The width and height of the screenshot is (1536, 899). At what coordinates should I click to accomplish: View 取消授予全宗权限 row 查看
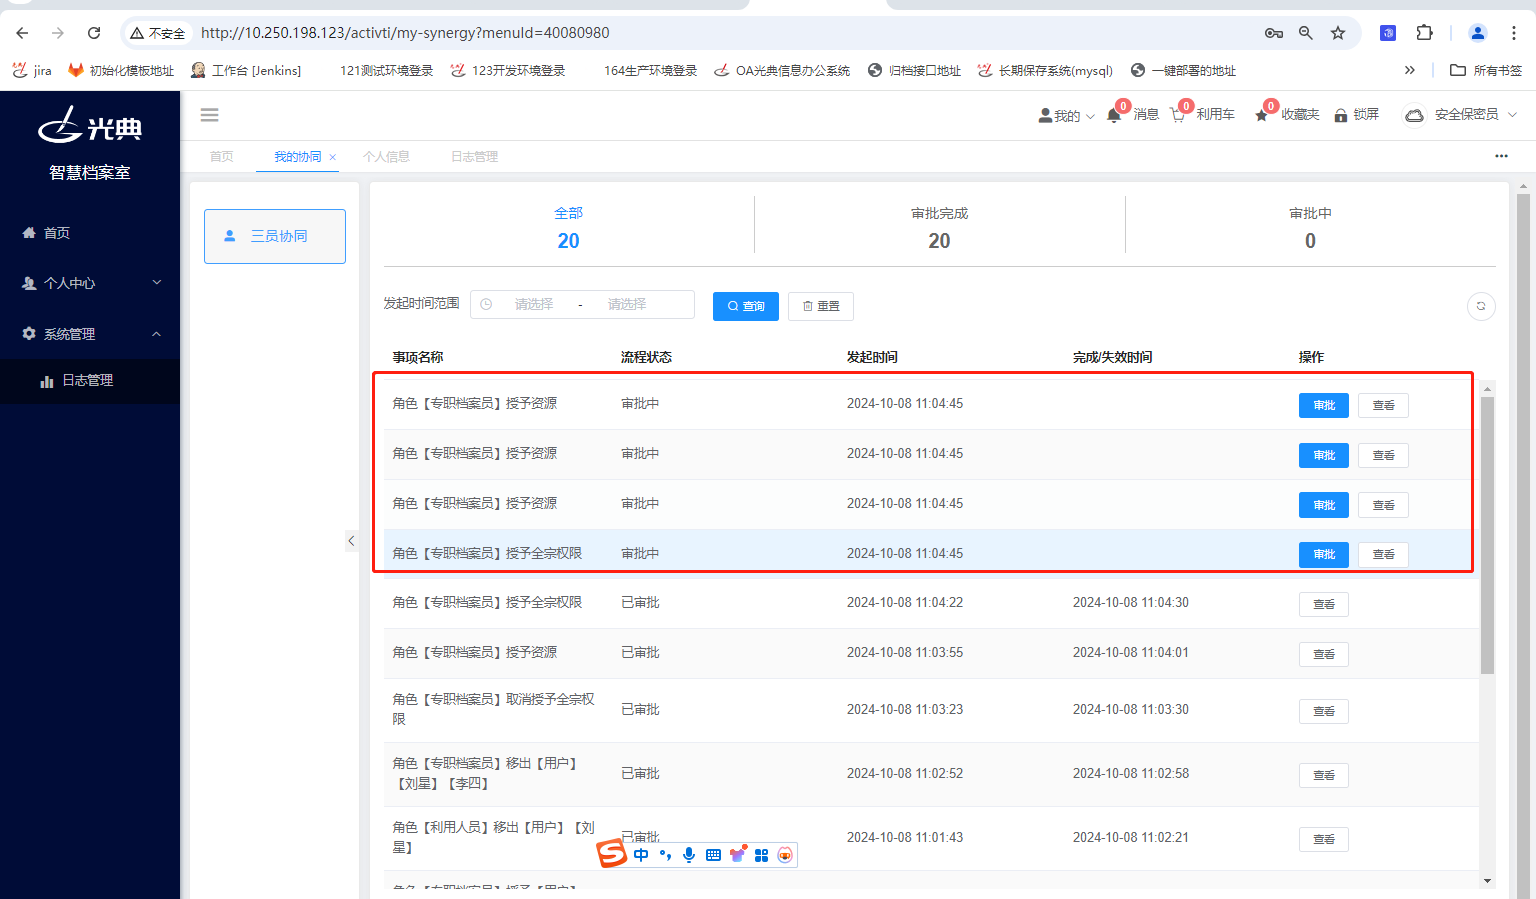click(1324, 711)
